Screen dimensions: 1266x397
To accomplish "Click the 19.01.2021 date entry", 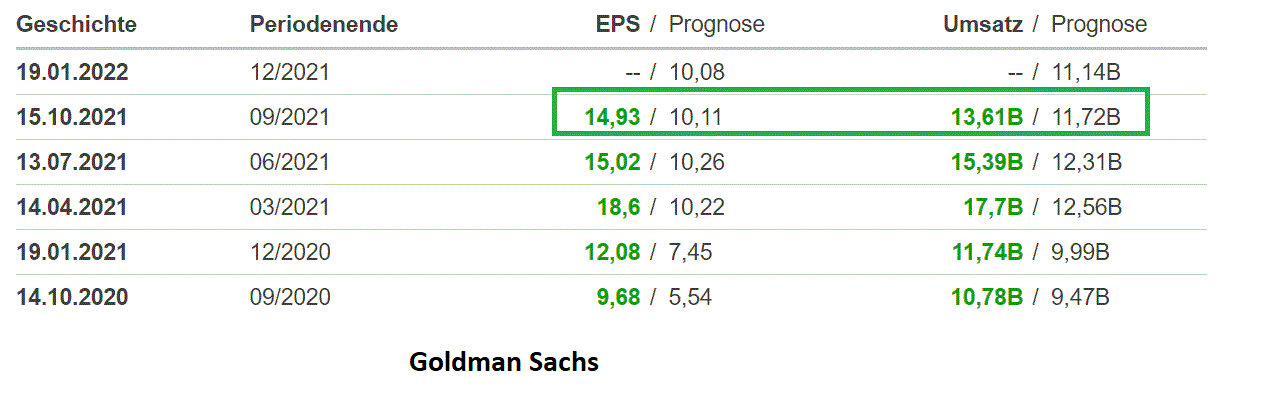I will pos(72,252).
